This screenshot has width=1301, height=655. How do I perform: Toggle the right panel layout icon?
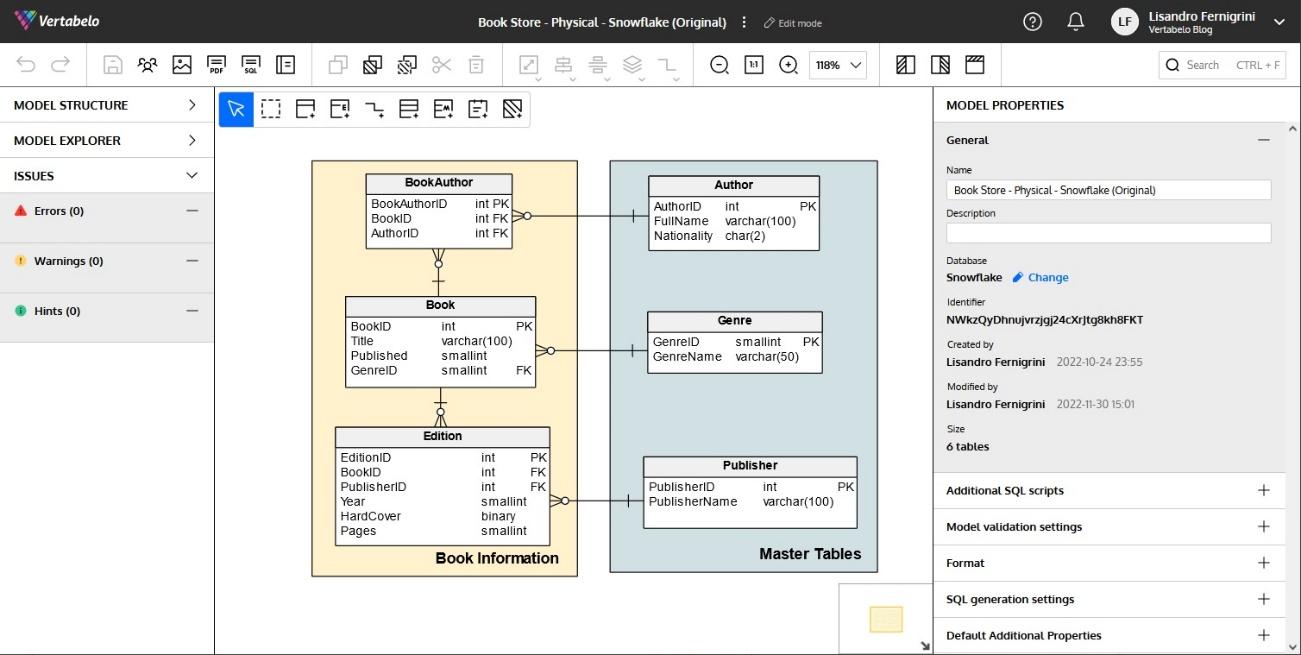point(940,65)
